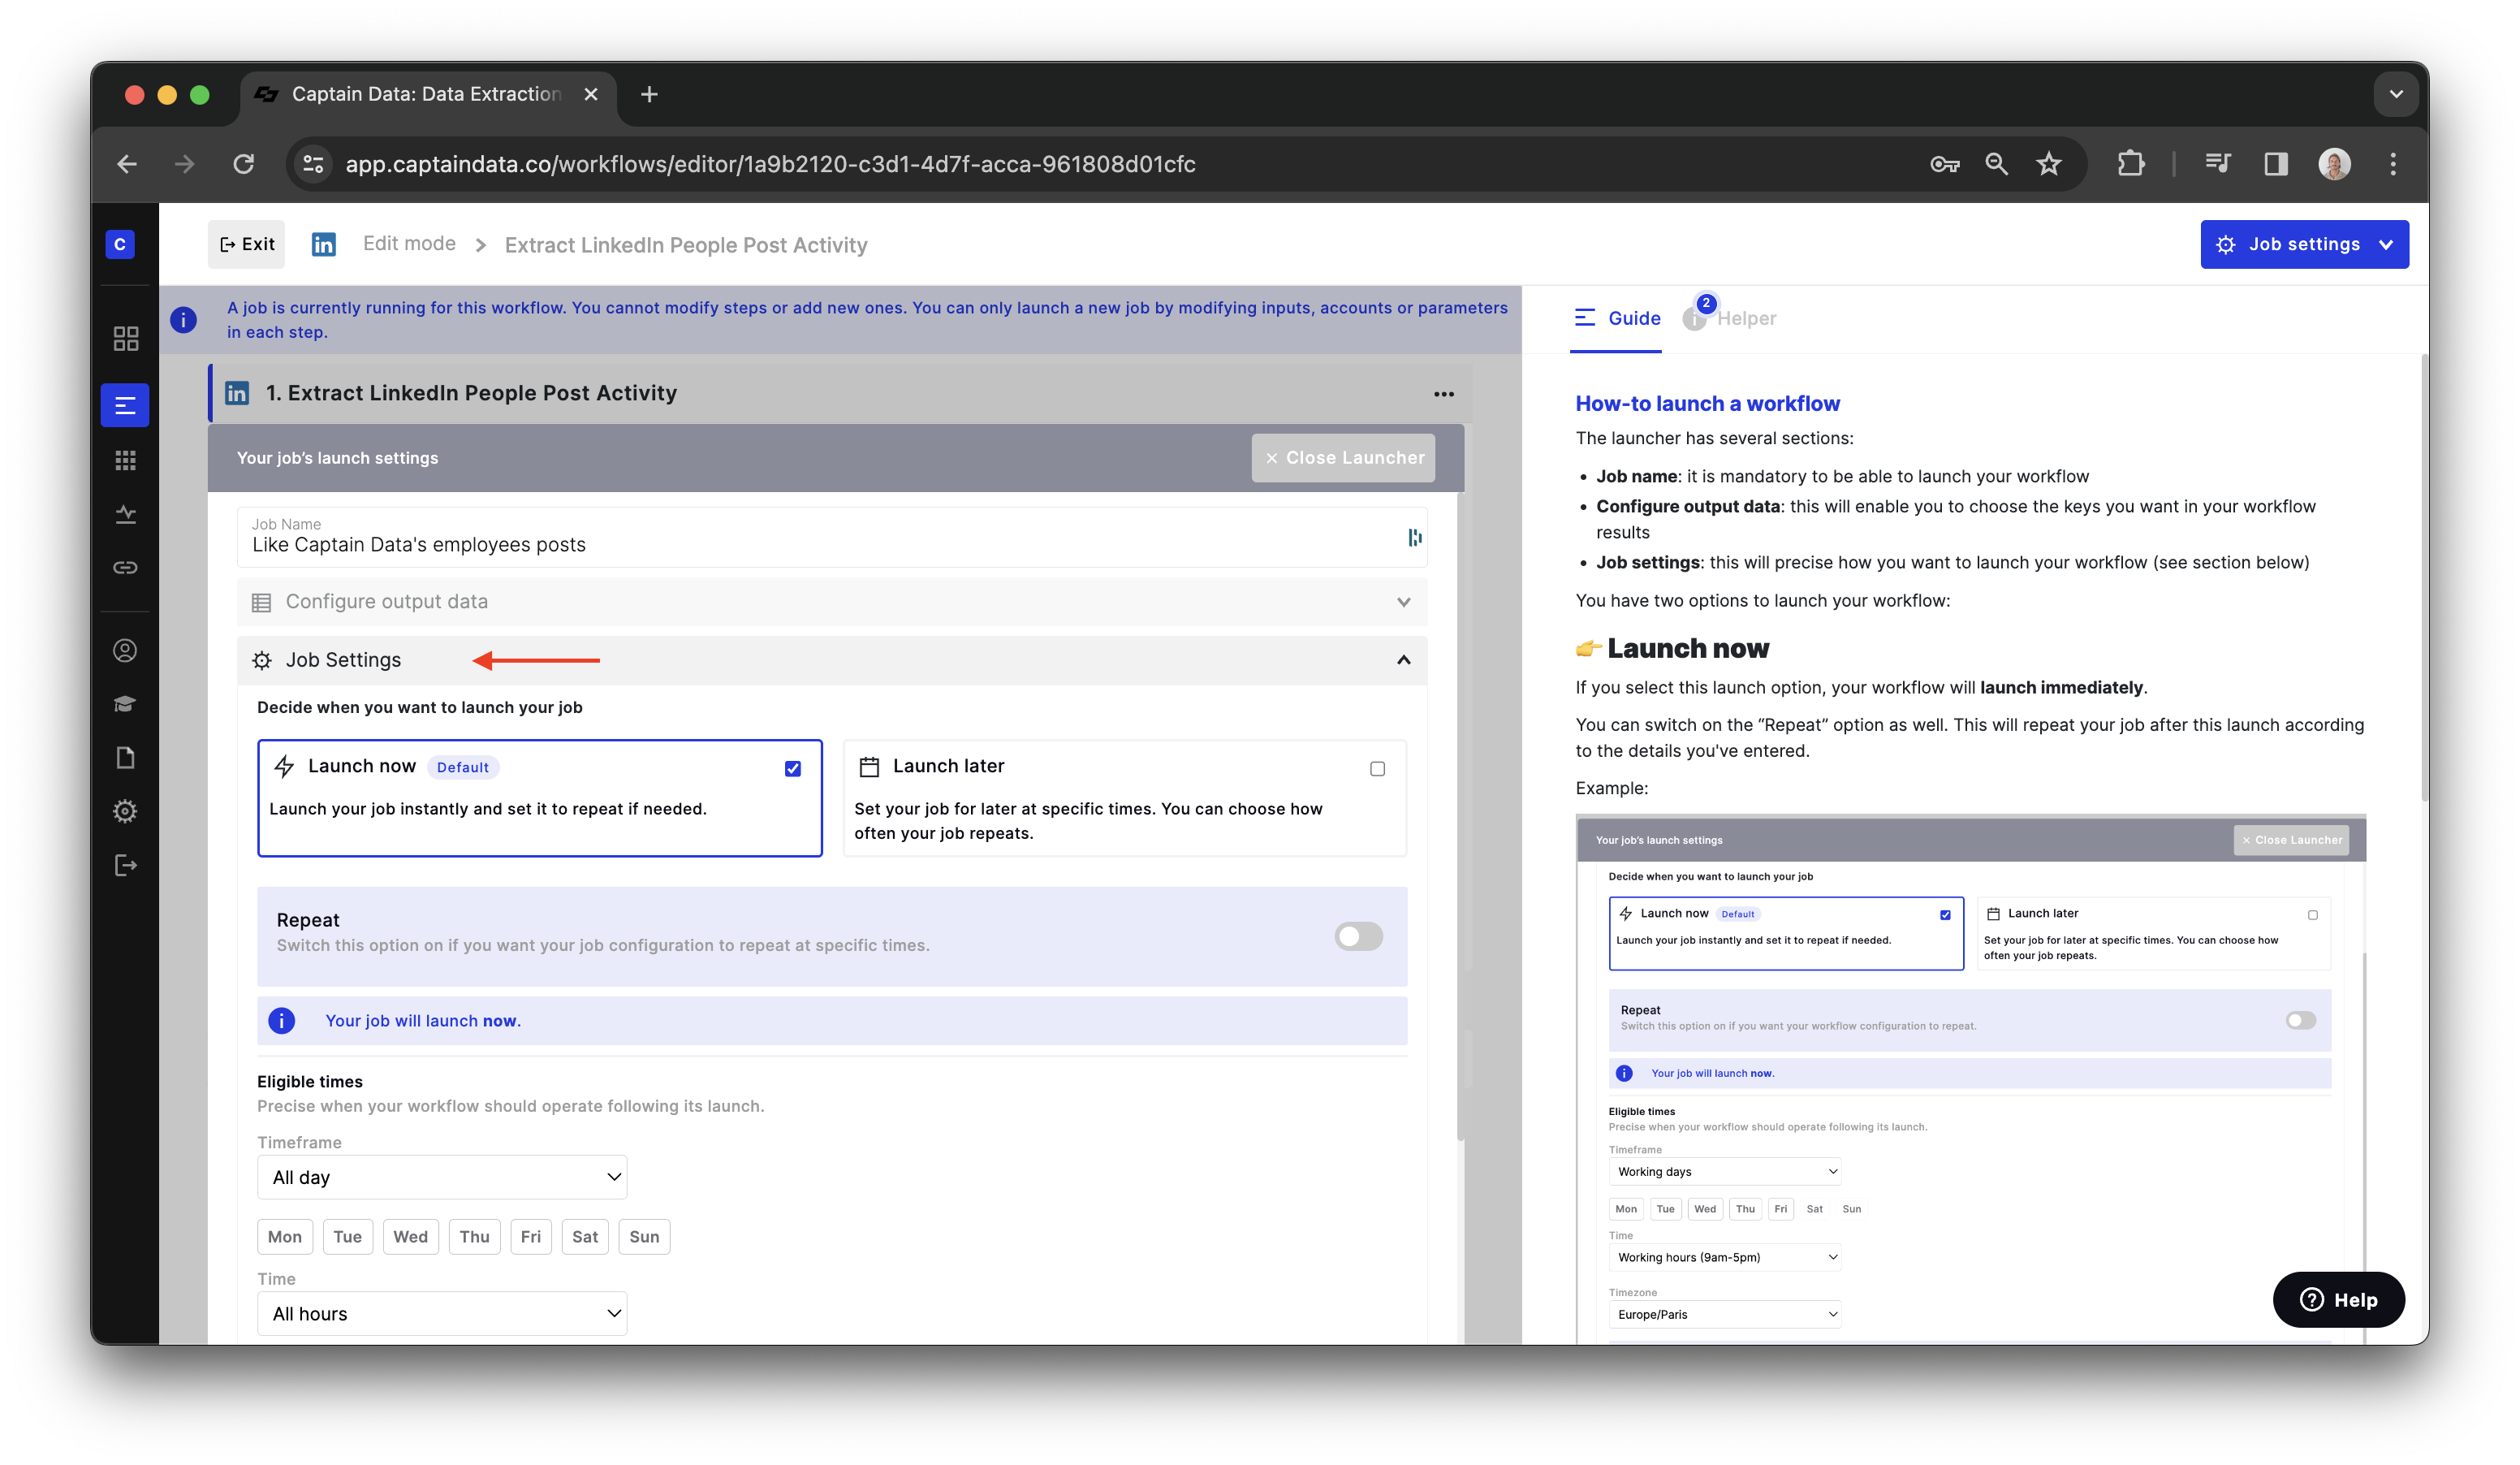
Task: Click the Captain Data logo in sidebar
Action: [x=120, y=244]
